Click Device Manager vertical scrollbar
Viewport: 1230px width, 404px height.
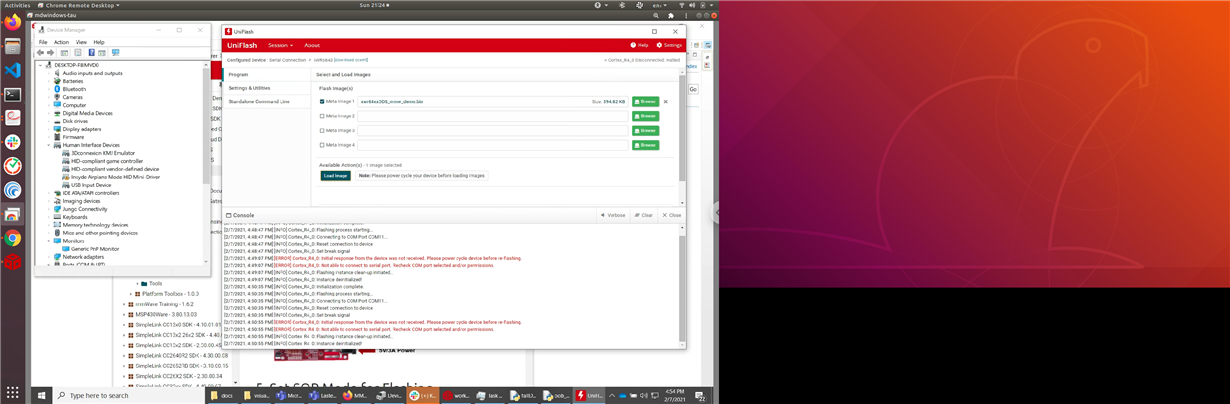coord(207,125)
